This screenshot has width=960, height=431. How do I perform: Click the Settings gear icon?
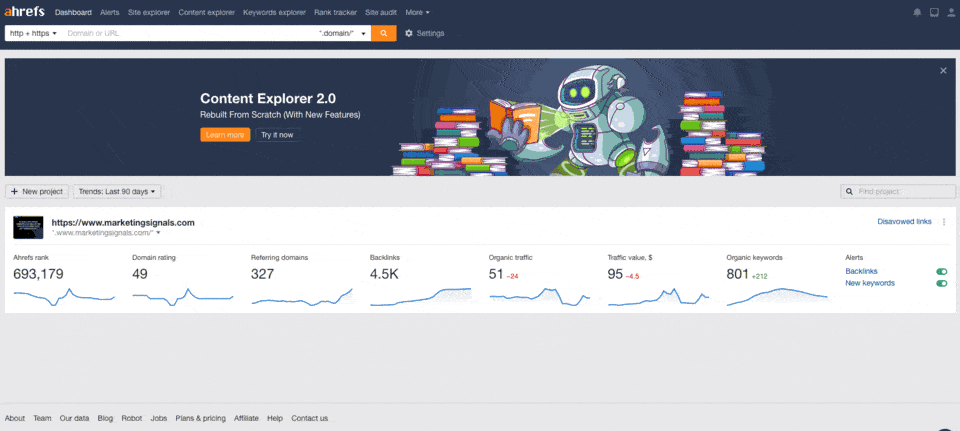pyautogui.click(x=409, y=33)
